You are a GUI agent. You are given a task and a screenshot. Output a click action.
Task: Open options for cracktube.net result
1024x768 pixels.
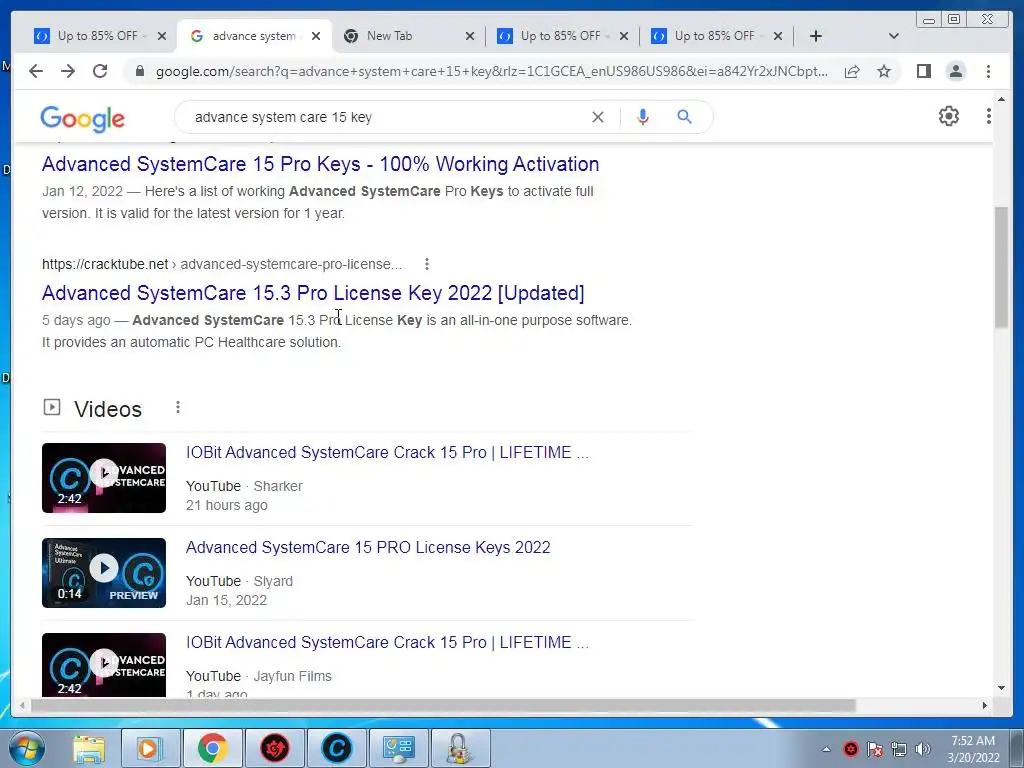(x=426, y=264)
